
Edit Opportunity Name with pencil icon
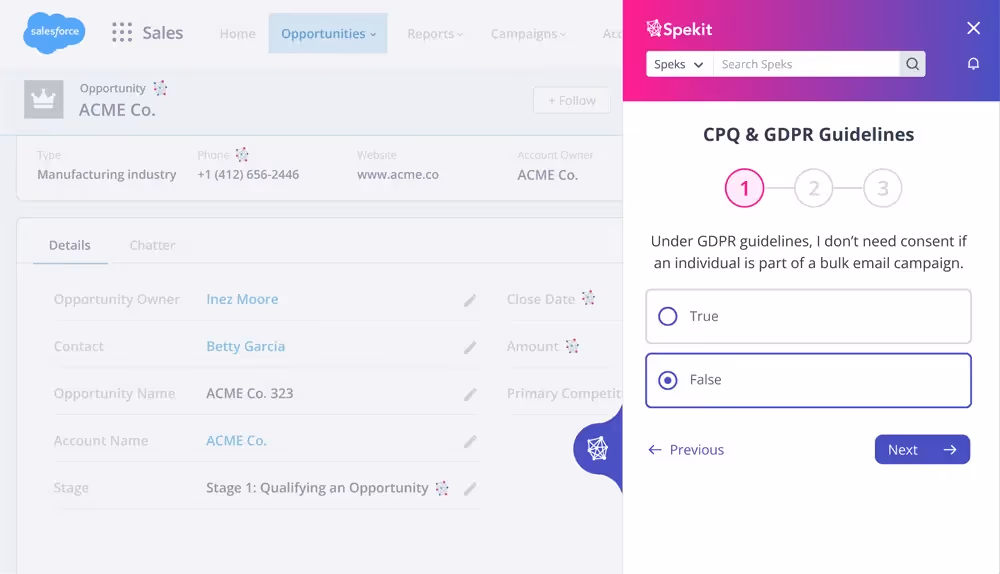point(470,395)
